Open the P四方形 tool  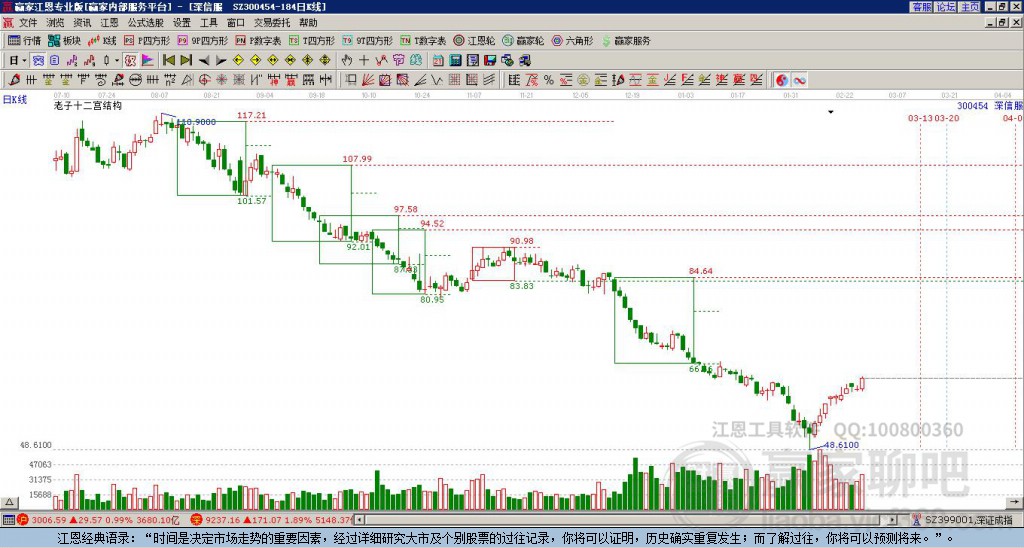[x=148, y=40]
